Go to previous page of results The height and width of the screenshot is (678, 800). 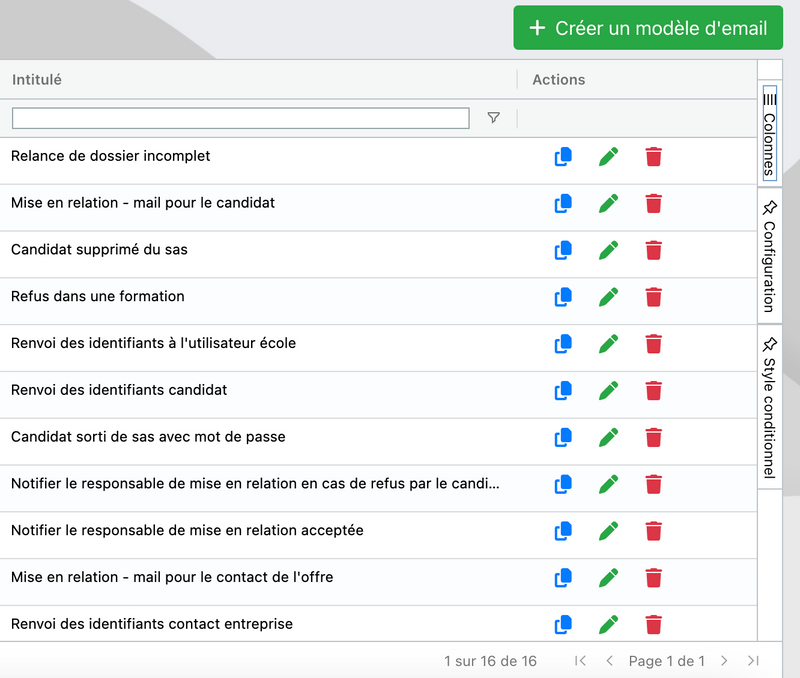pos(609,661)
